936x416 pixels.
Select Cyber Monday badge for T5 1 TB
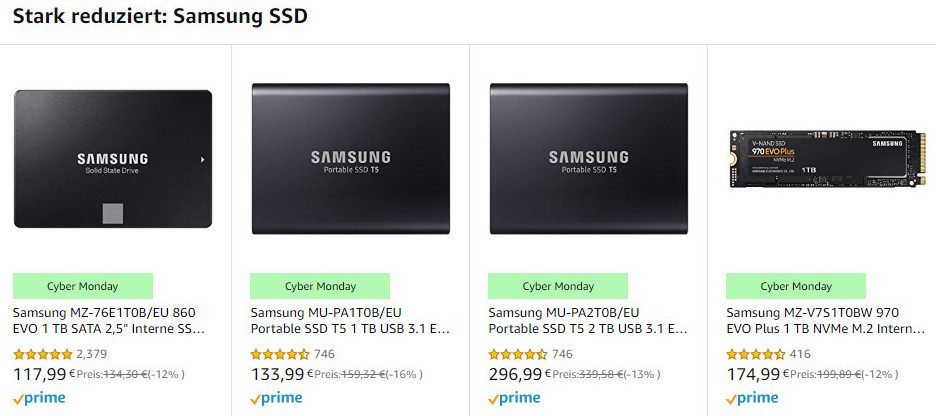[320, 286]
